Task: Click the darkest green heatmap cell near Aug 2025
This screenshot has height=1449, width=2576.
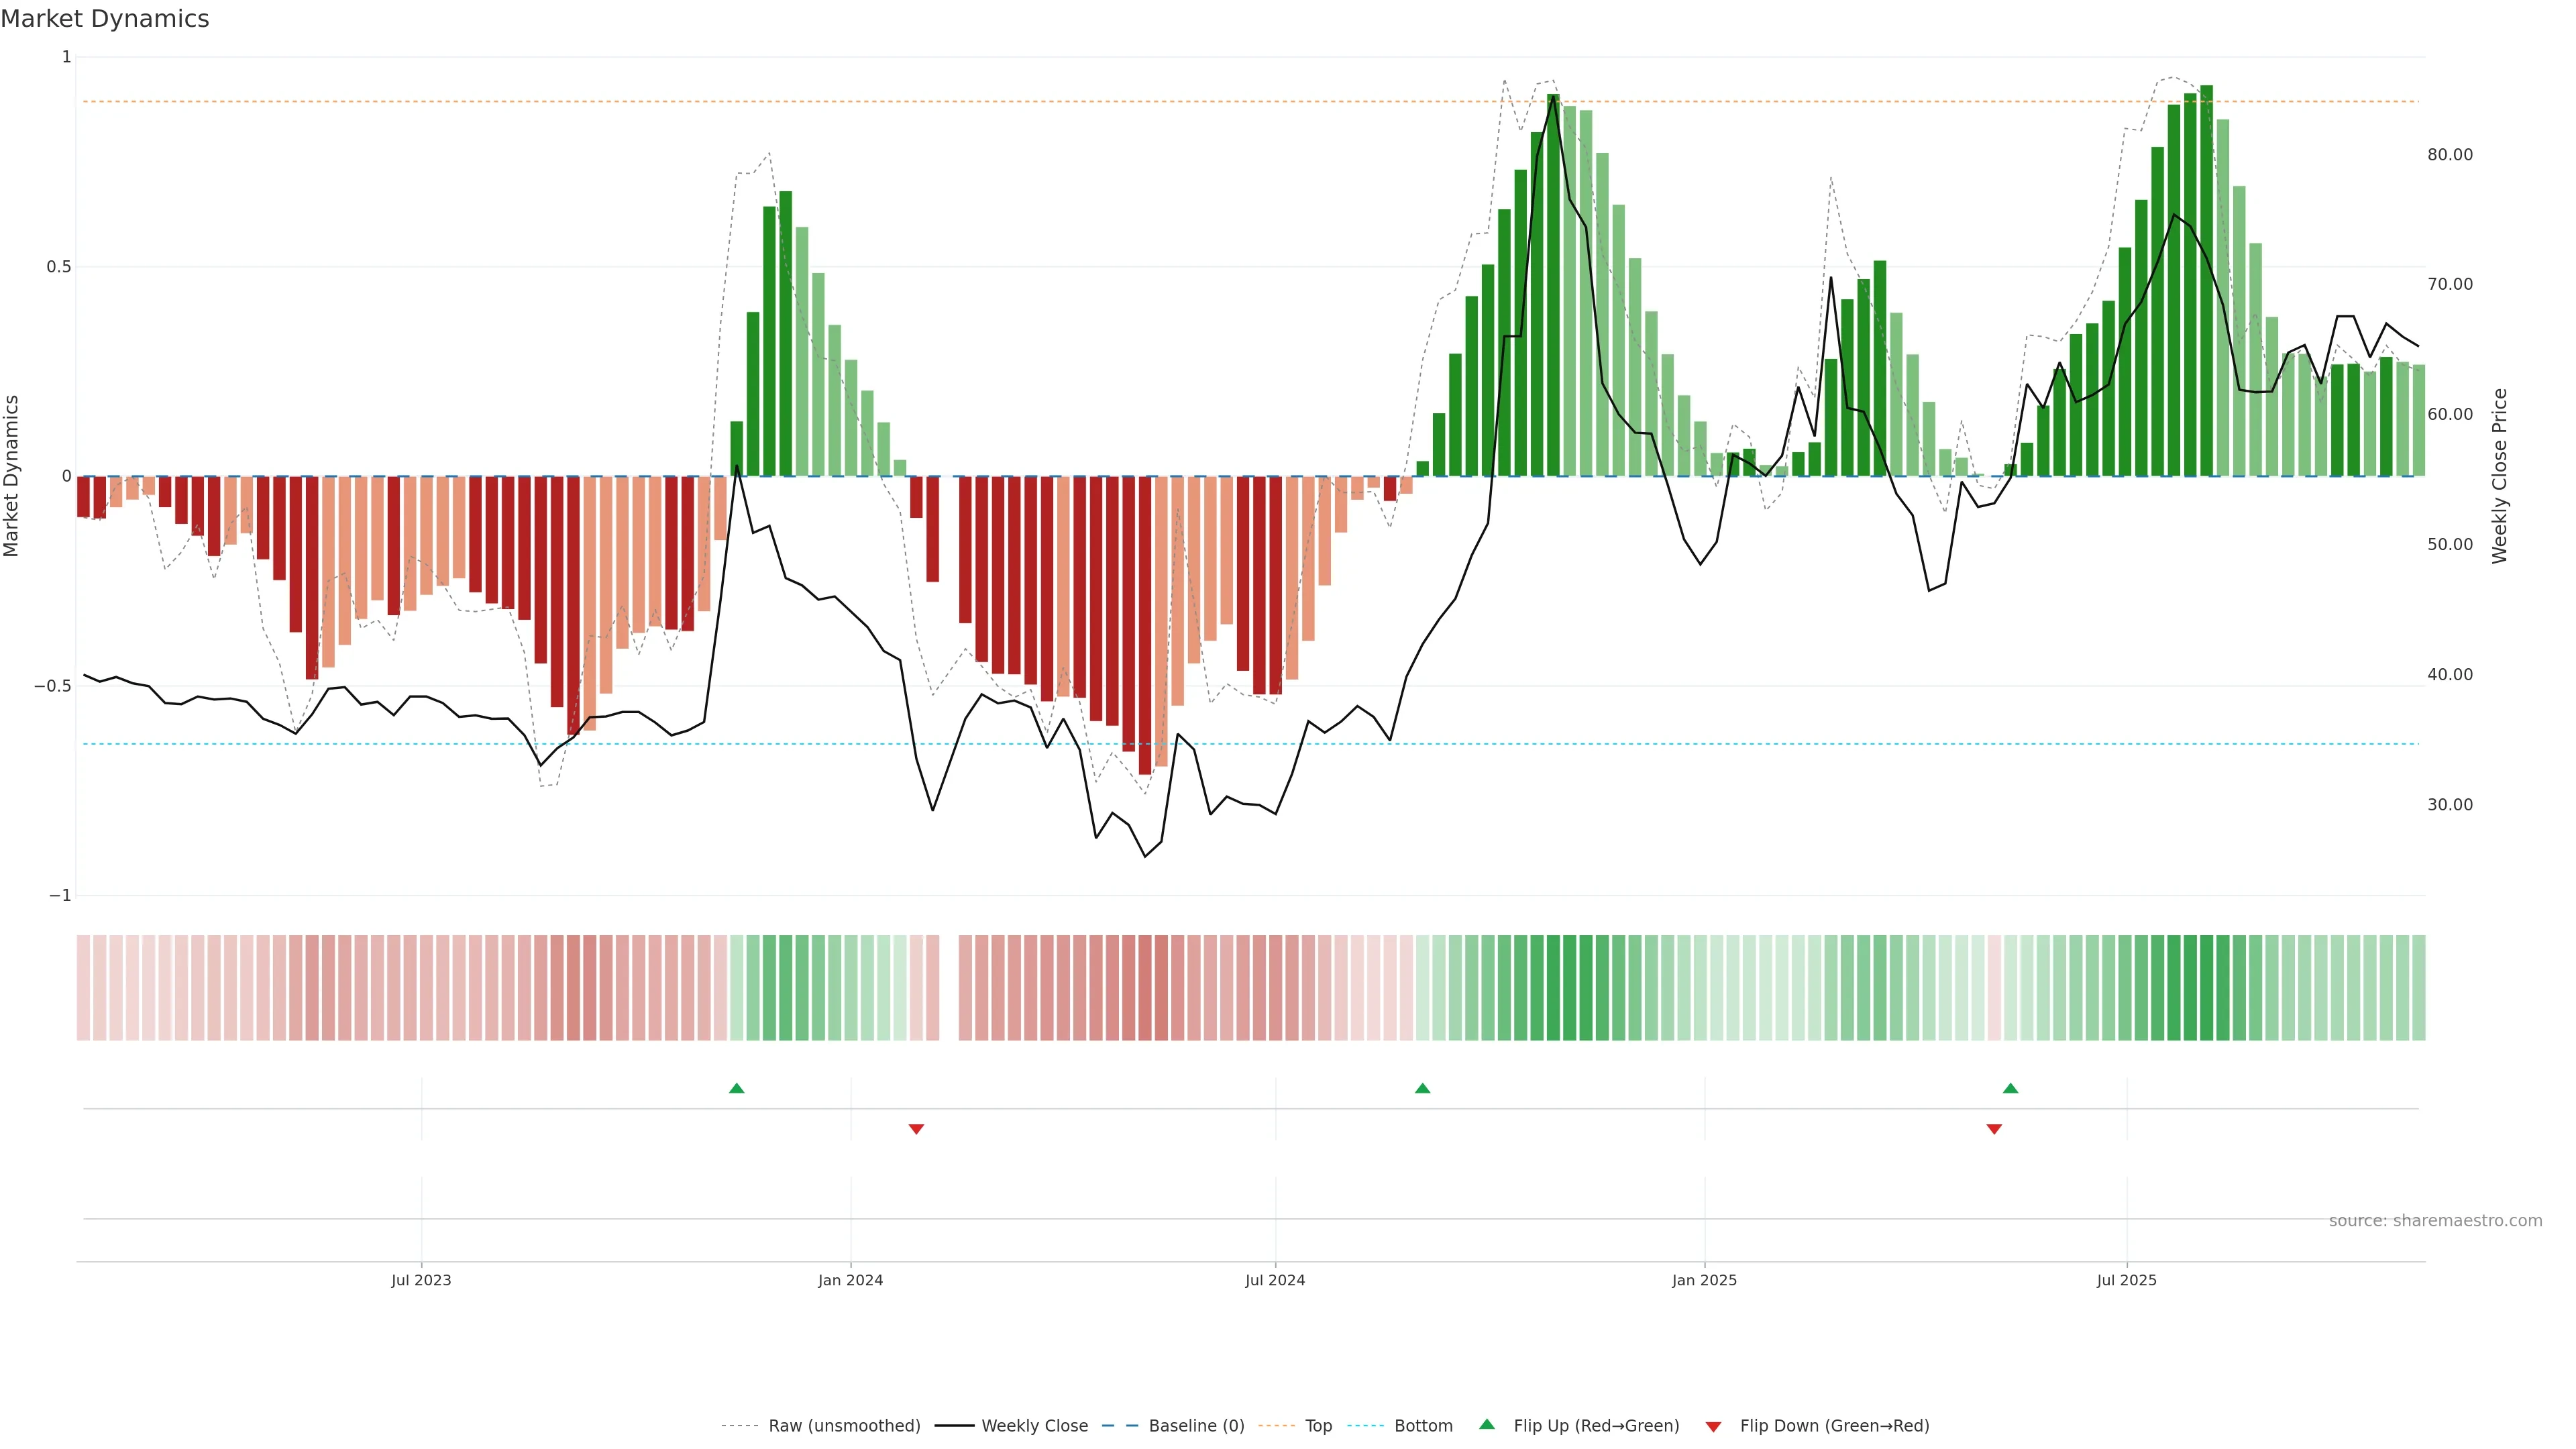Action: [x=2206, y=987]
